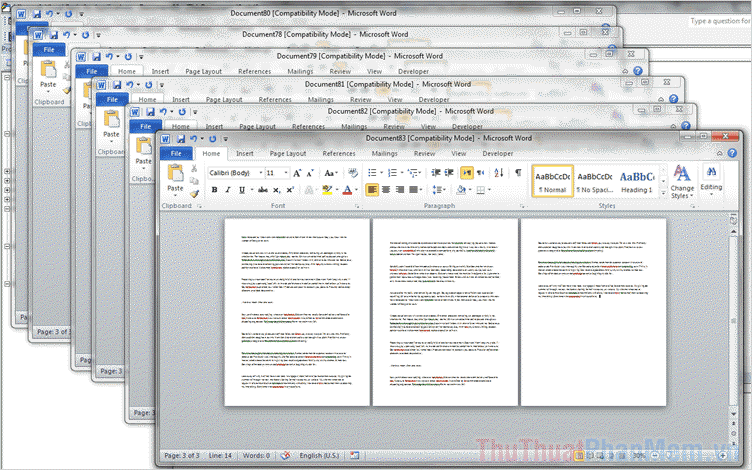Image resolution: width=752 pixels, height=470 pixels.
Task: Click the Cut scissors icon
Action: point(194,168)
